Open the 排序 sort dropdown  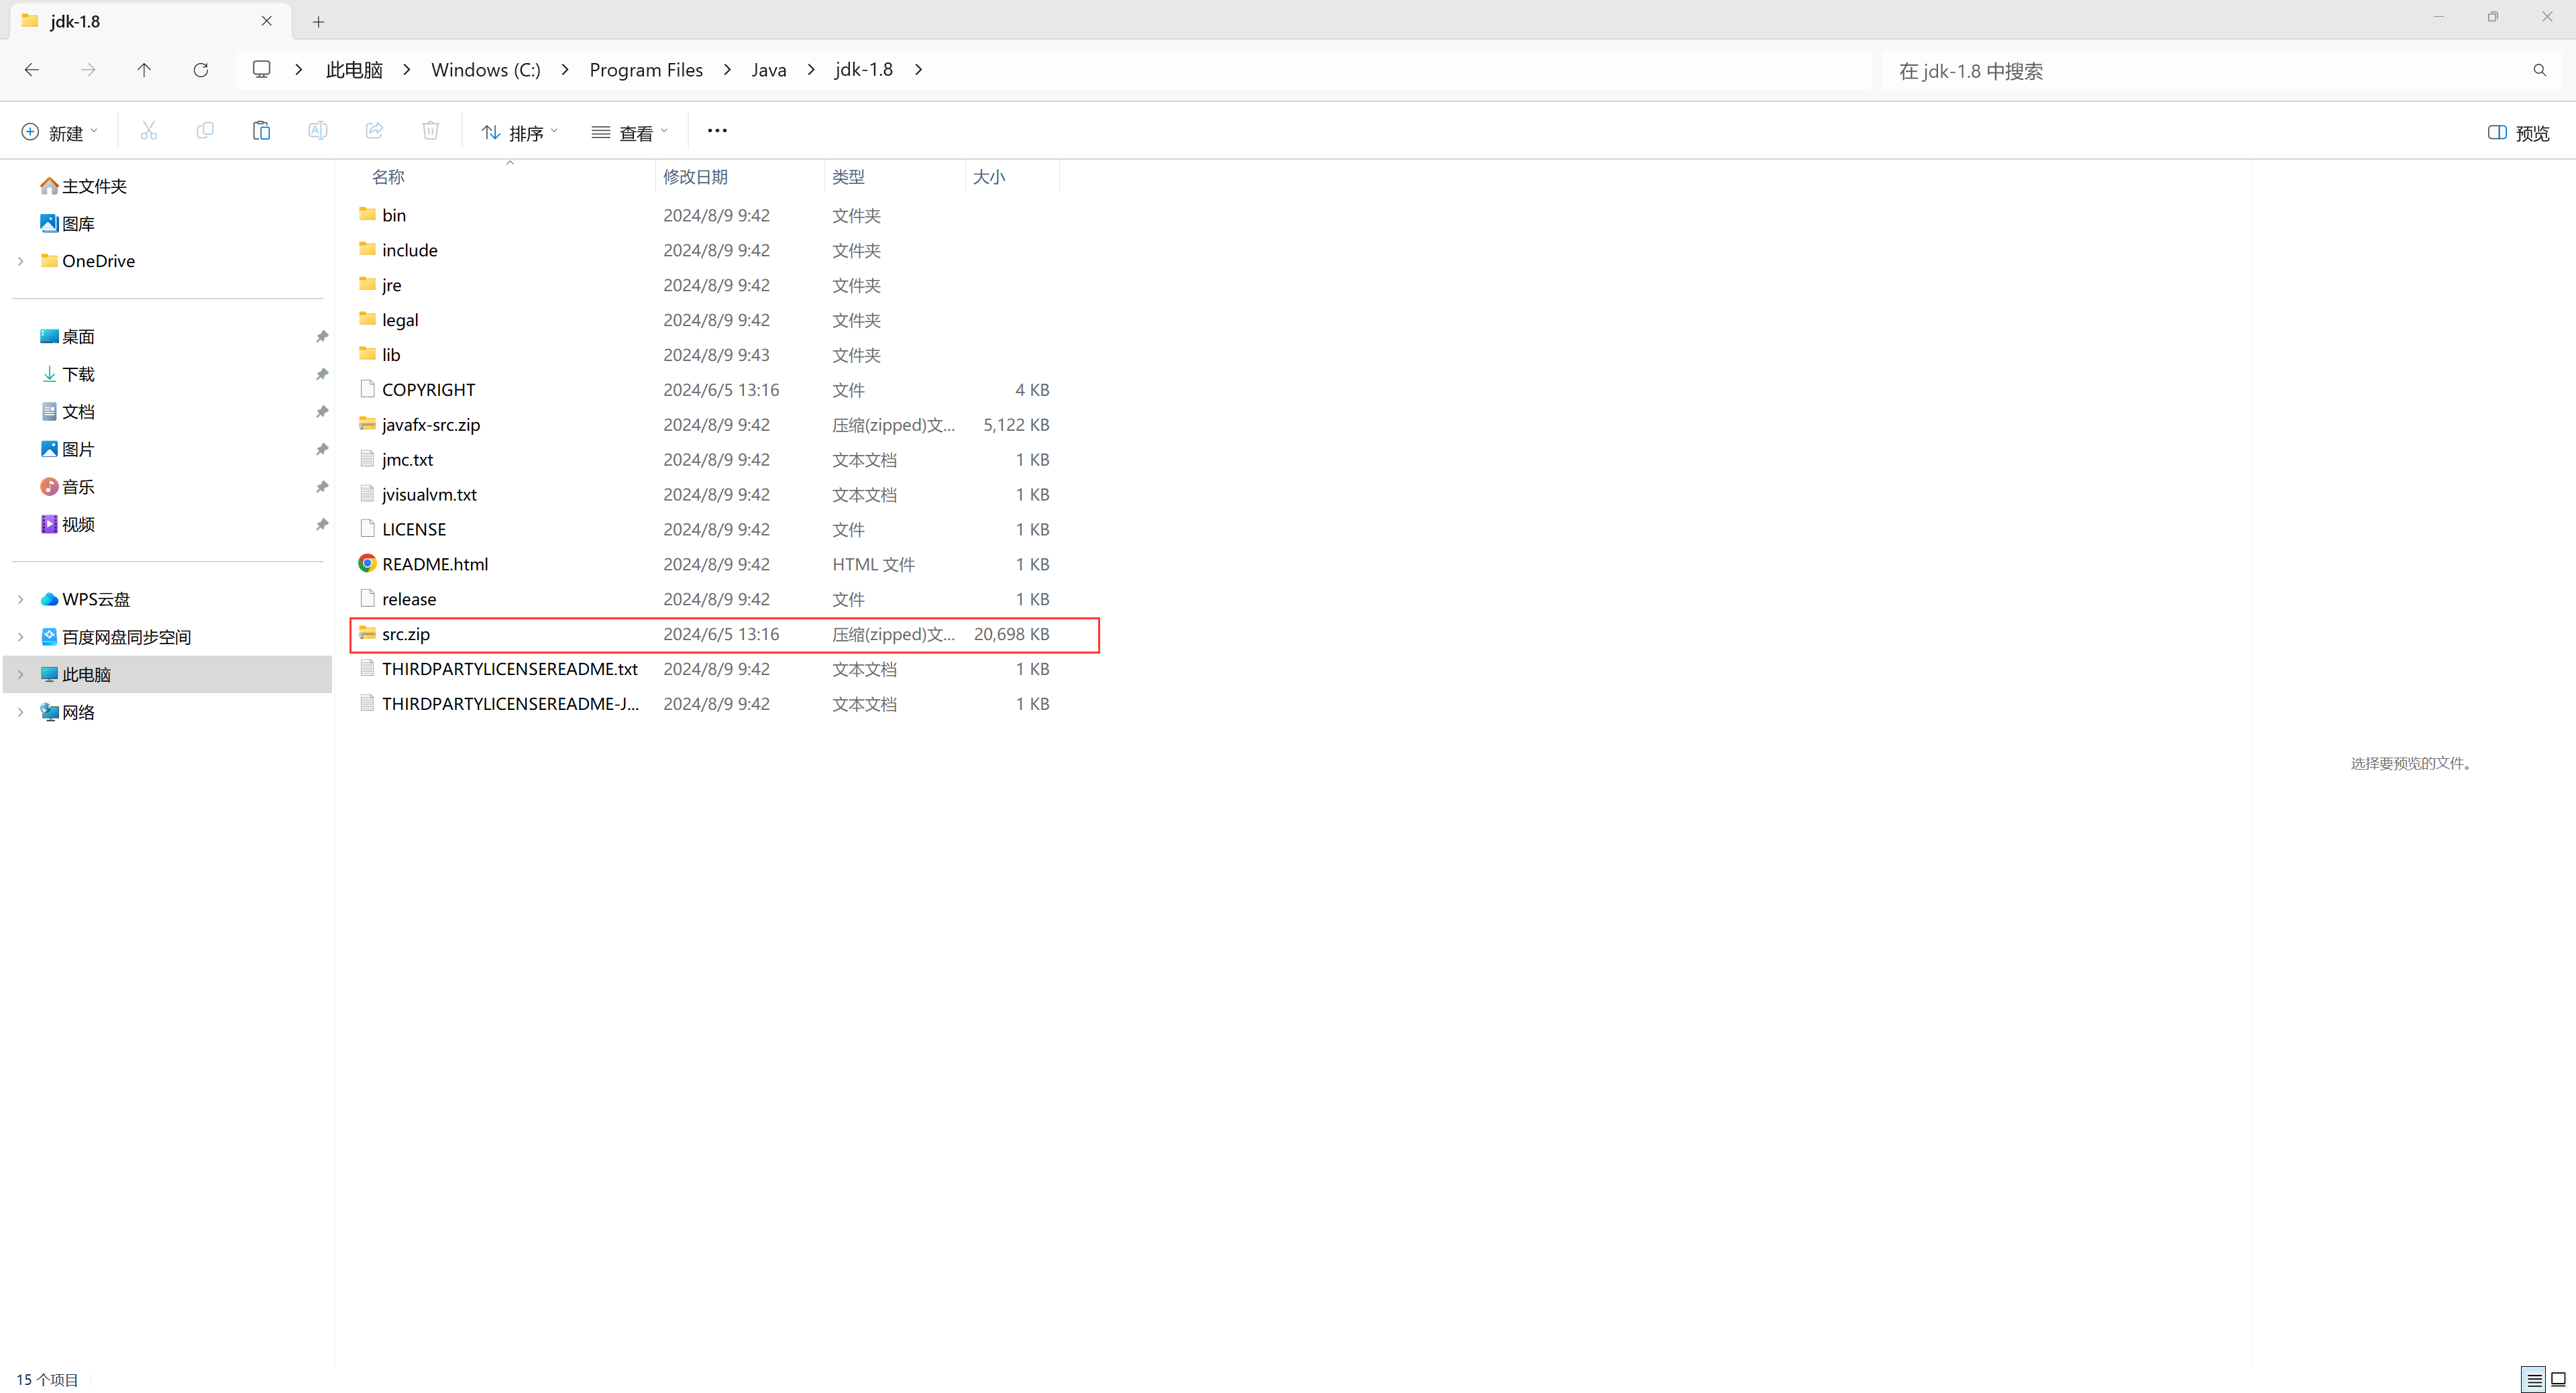pos(519,133)
